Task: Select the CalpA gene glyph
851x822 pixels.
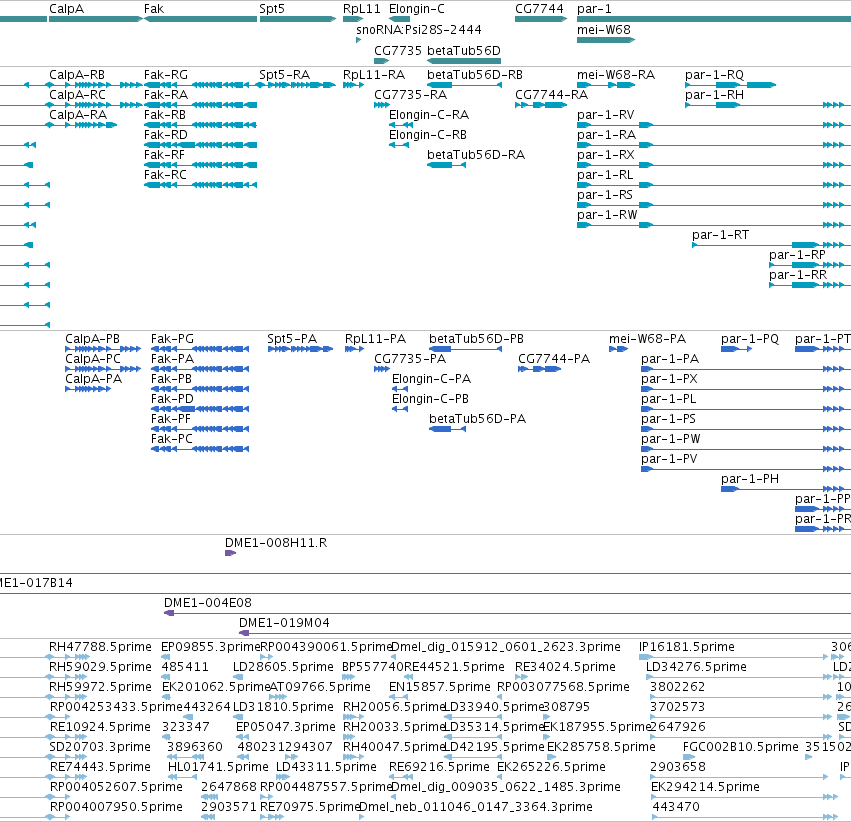Action: tap(96, 19)
